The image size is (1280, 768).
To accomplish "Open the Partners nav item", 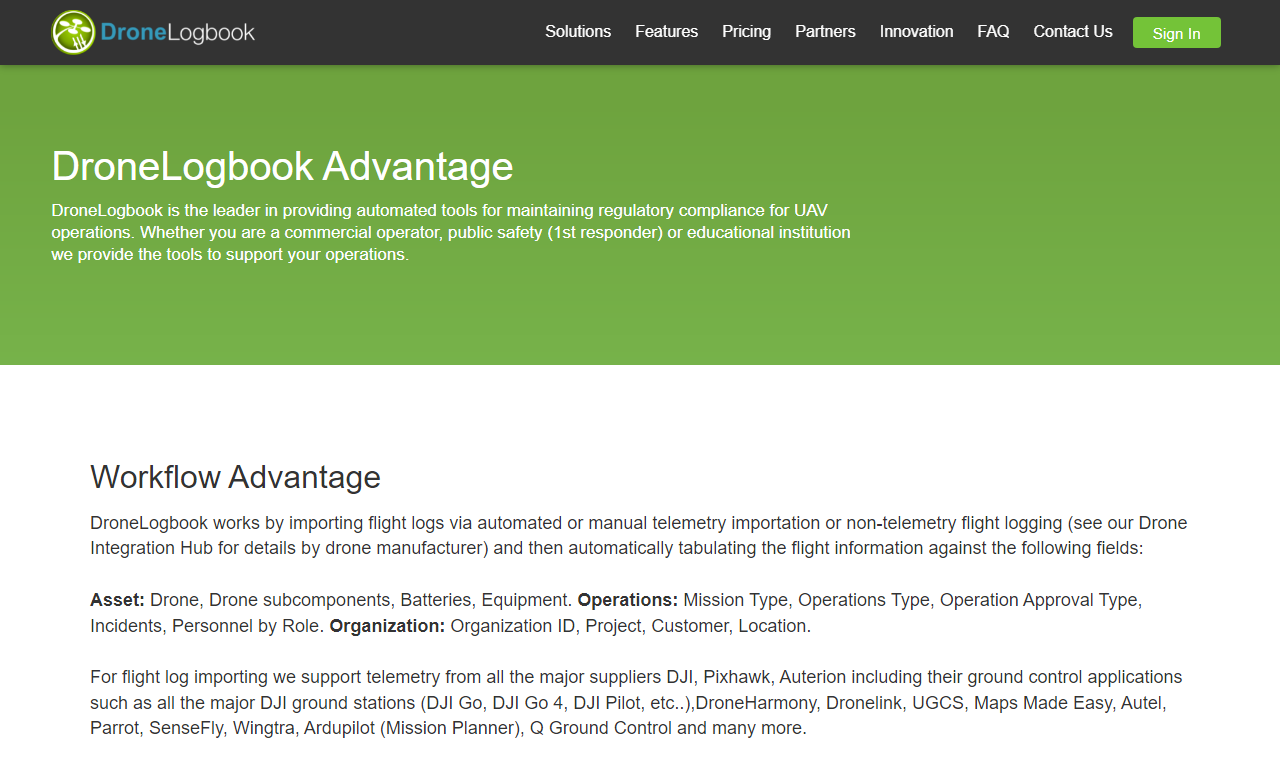I will (x=825, y=32).
